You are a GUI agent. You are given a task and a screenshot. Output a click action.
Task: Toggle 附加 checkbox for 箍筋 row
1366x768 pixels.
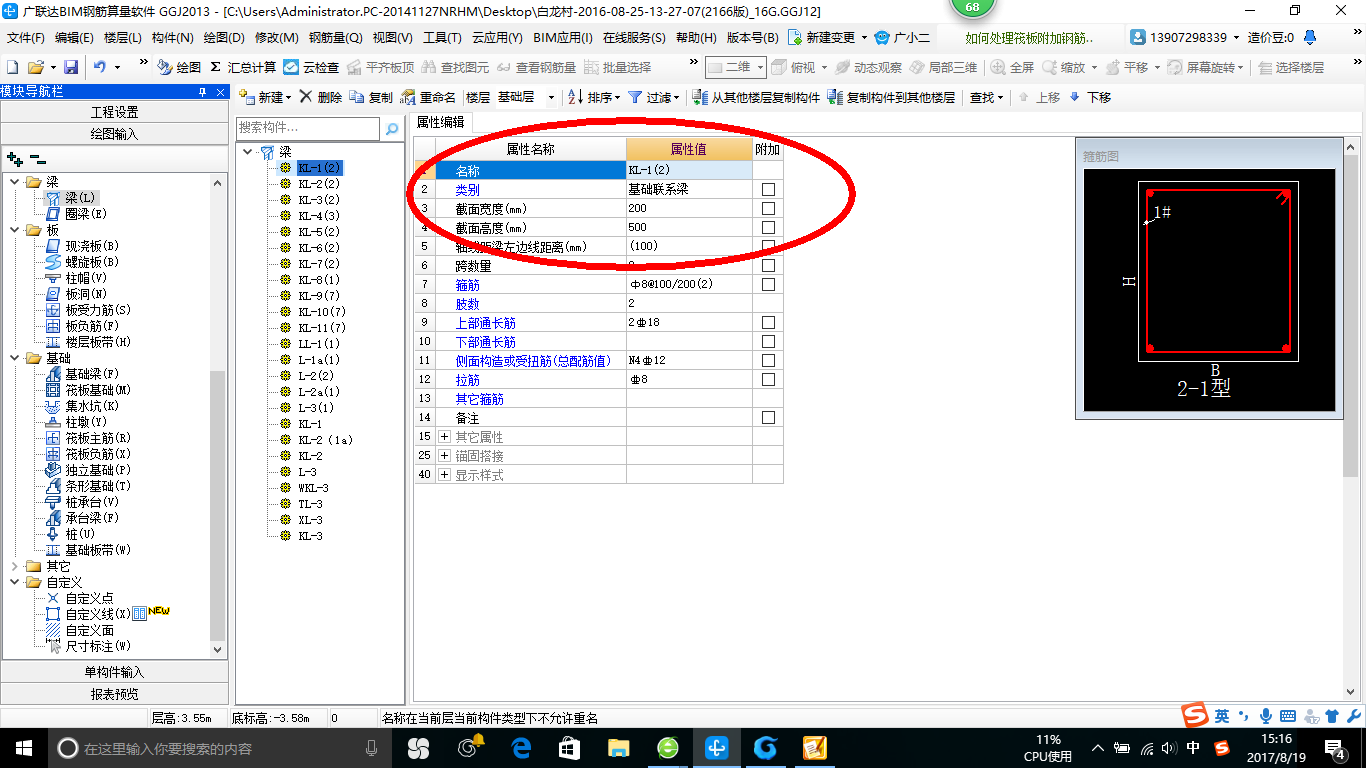point(768,285)
